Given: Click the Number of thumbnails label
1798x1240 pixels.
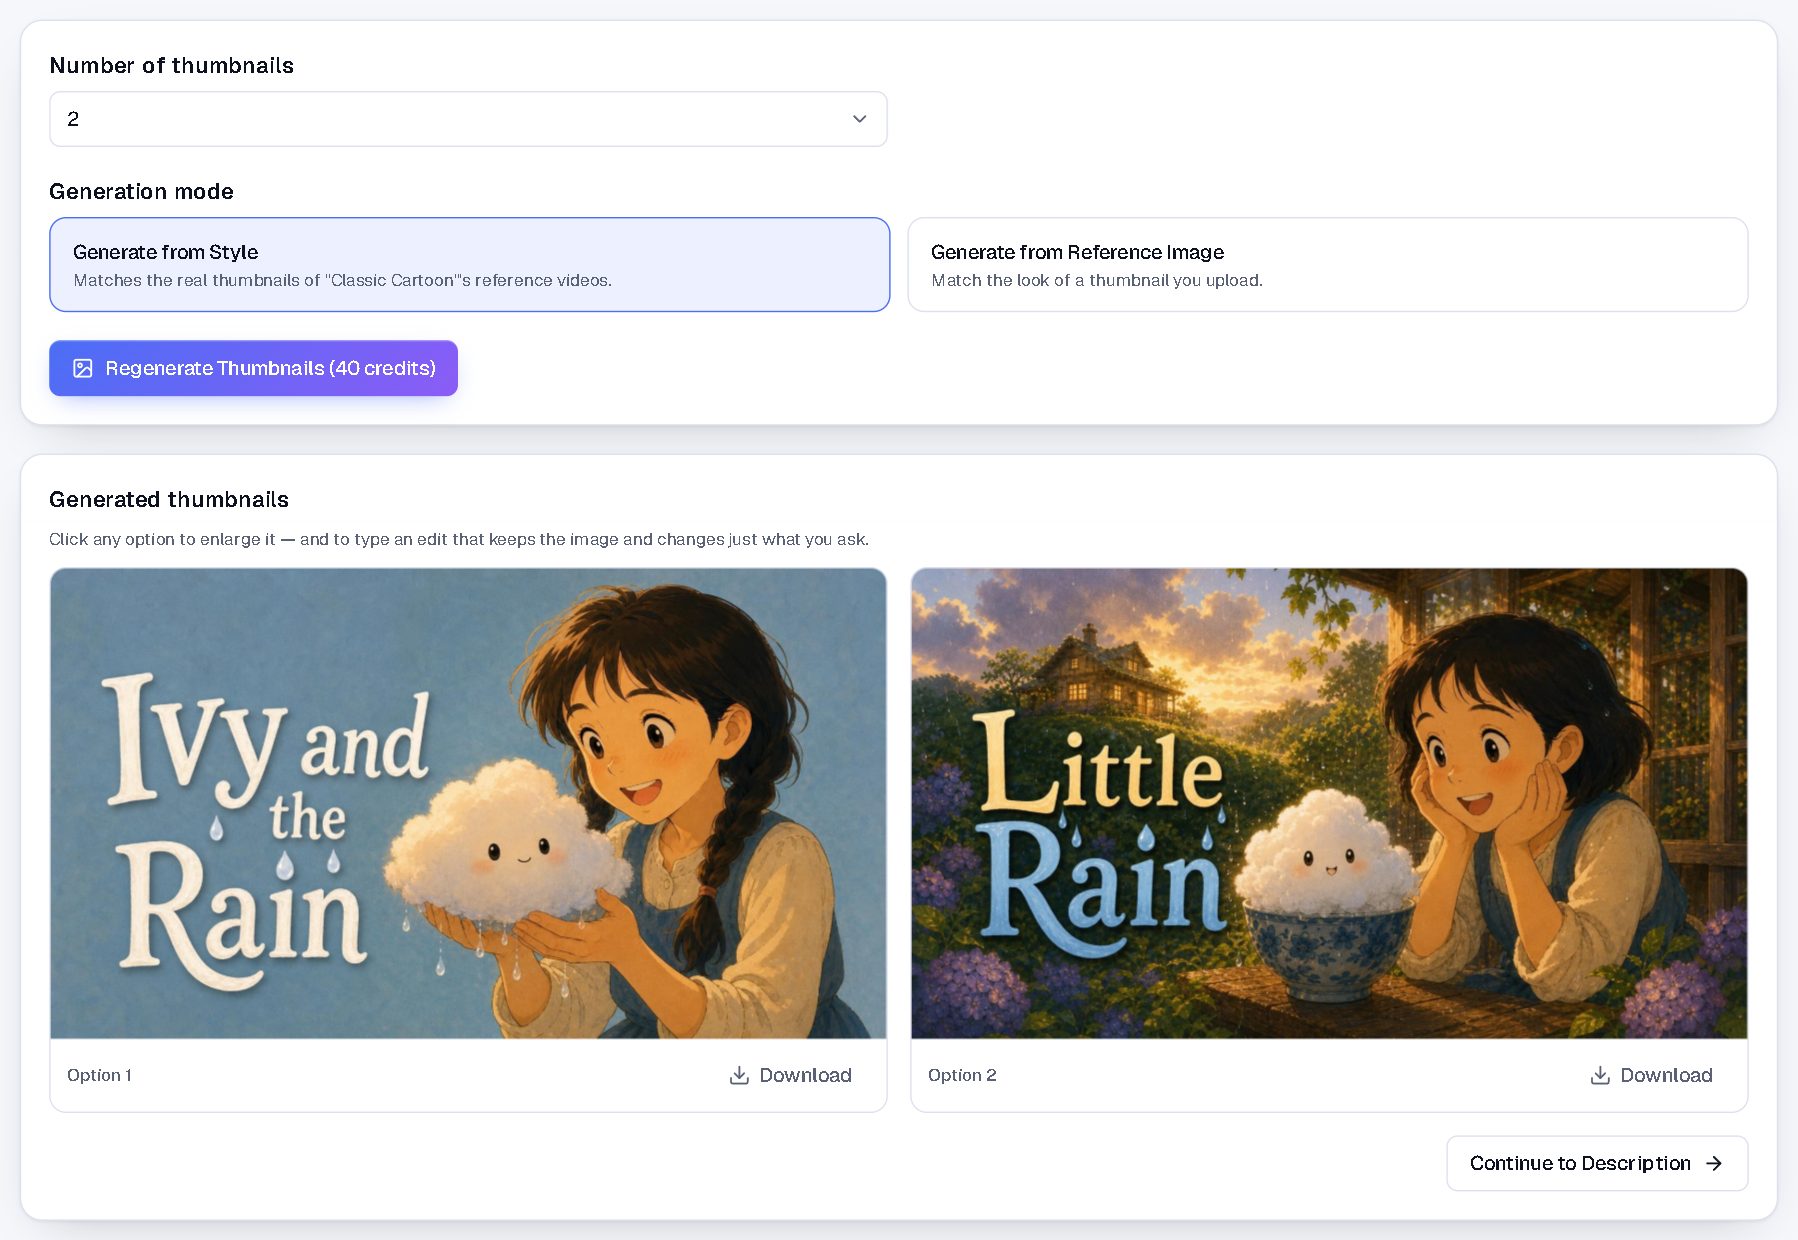Looking at the screenshot, I should click(171, 65).
